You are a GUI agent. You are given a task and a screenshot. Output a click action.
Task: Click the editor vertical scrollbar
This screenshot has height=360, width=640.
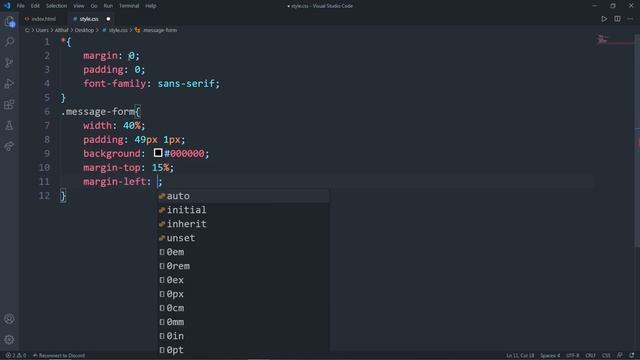coord(637,141)
